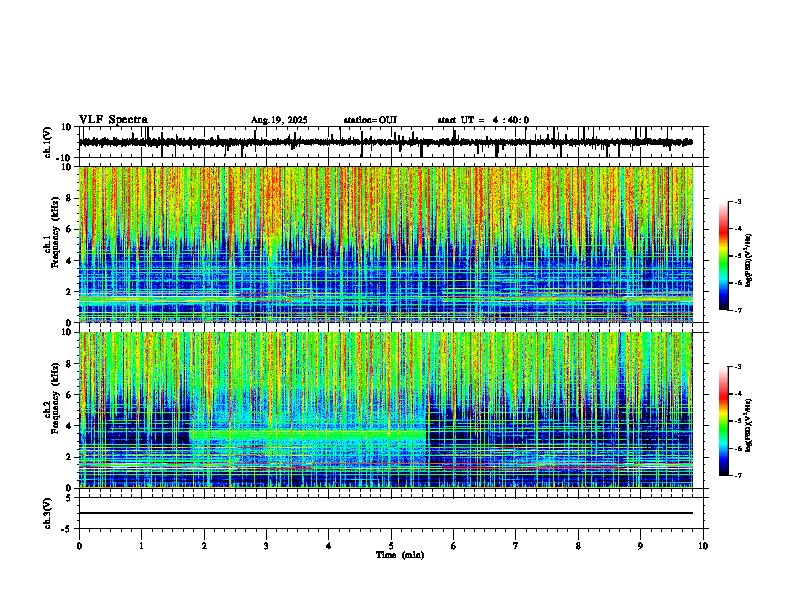The image size is (792, 612).
Task: Click time axis tick label "1"
Action: click(x=141, y=546)
